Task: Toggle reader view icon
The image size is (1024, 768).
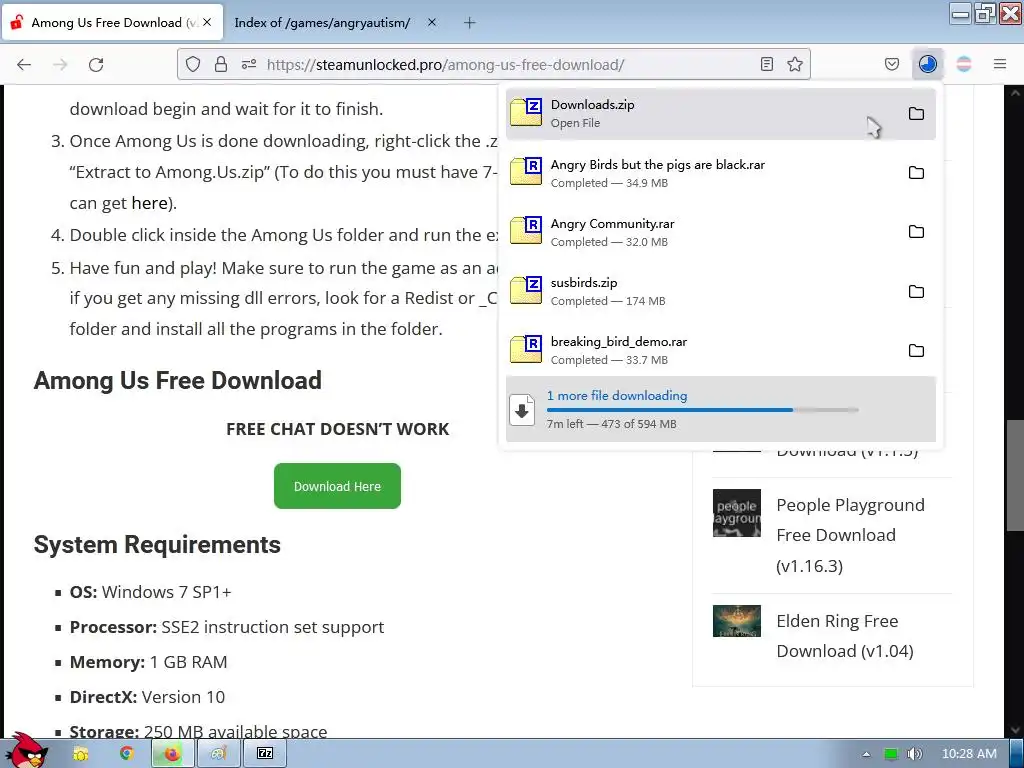Action: point(767,64)
